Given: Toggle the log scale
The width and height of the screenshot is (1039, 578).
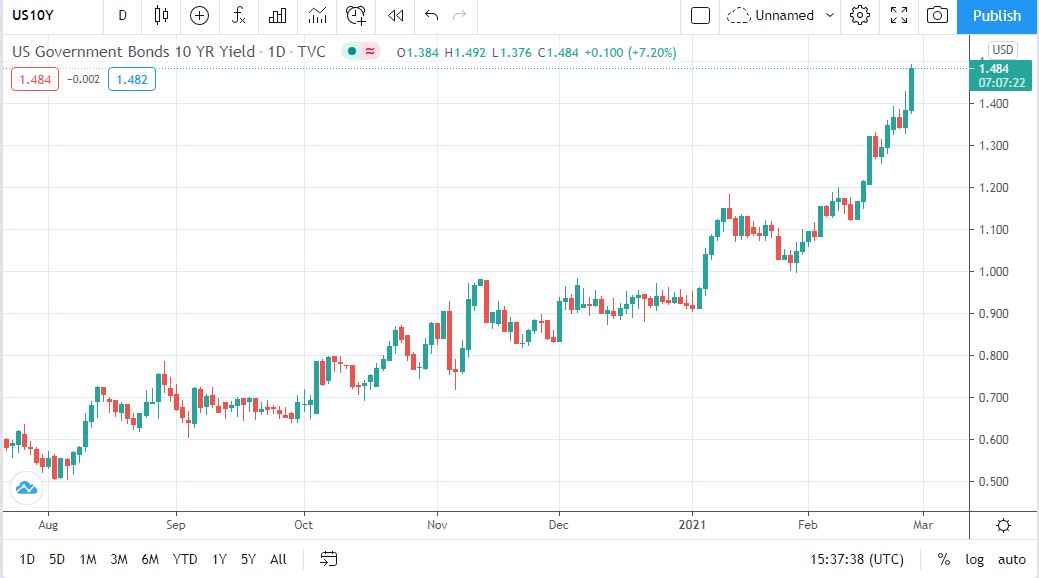Looking at the screenshot, I should pos(974,559).
